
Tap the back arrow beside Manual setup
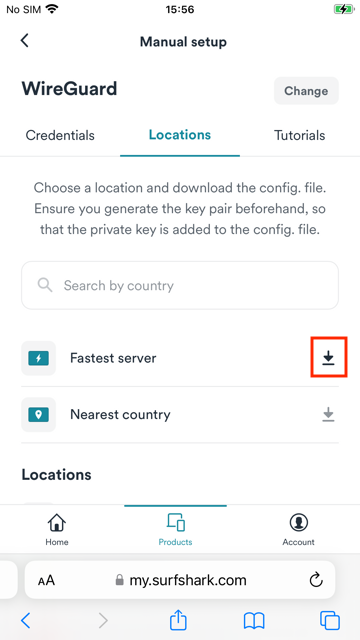[25, 40]
